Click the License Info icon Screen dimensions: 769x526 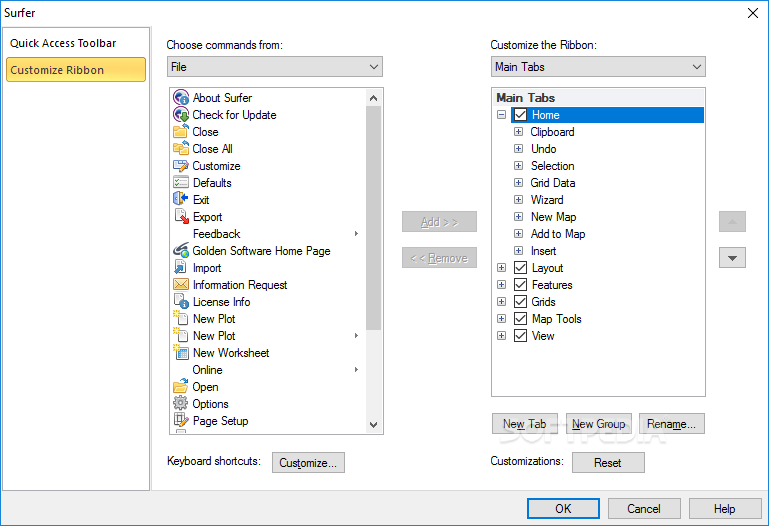click(181, 301)
